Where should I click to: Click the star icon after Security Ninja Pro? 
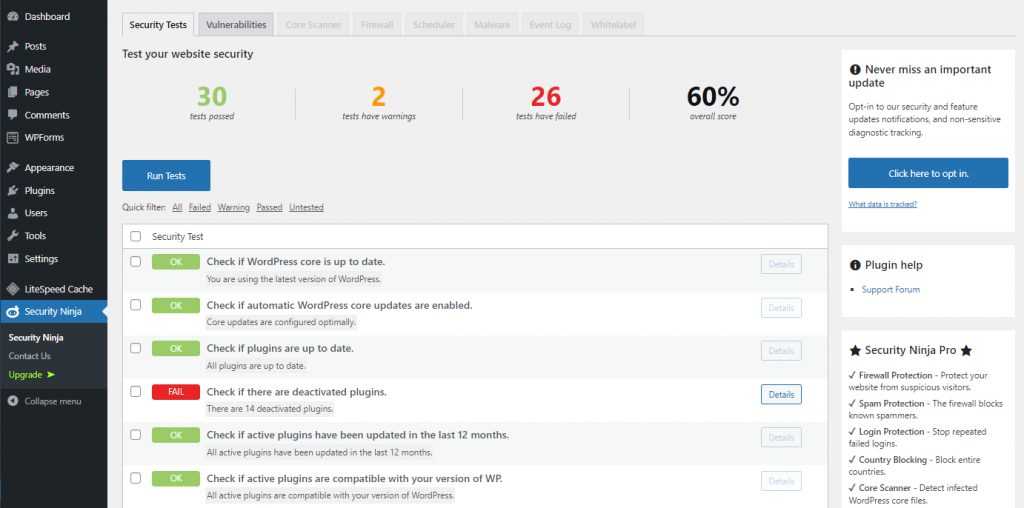tap(967, 351)
